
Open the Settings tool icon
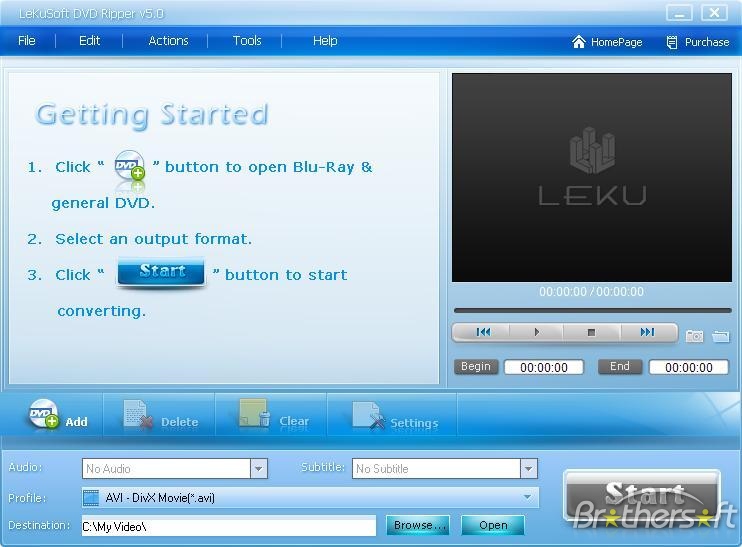click(x=369, y=415)
